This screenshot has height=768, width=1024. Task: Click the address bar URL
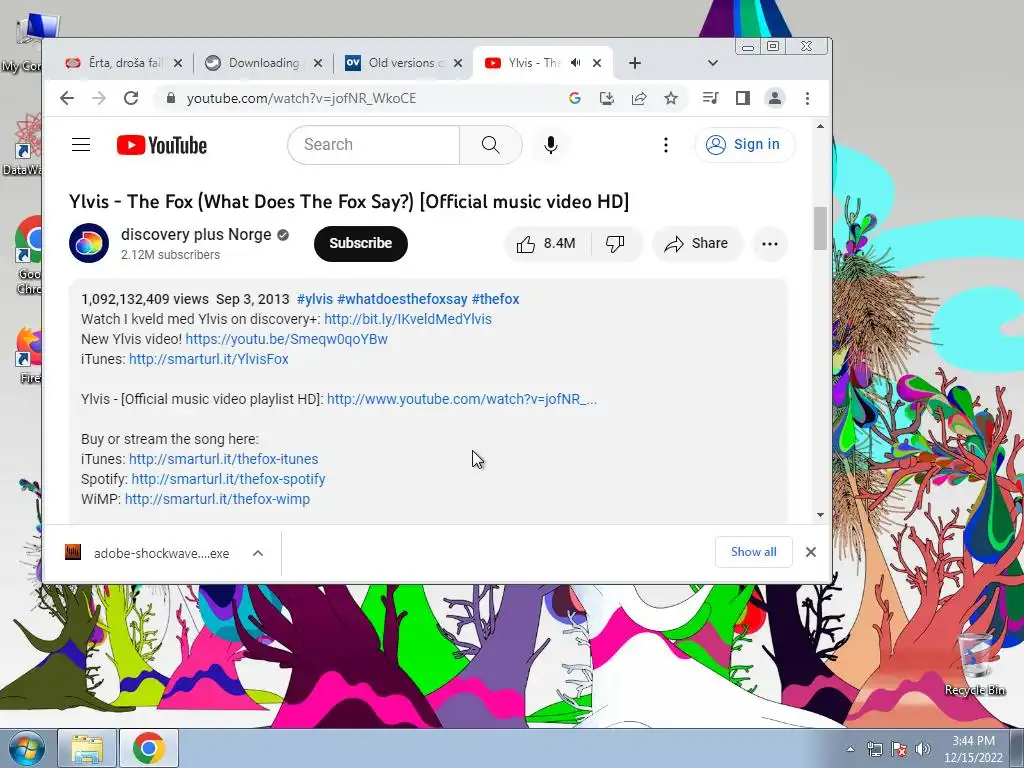coord(301,98)
